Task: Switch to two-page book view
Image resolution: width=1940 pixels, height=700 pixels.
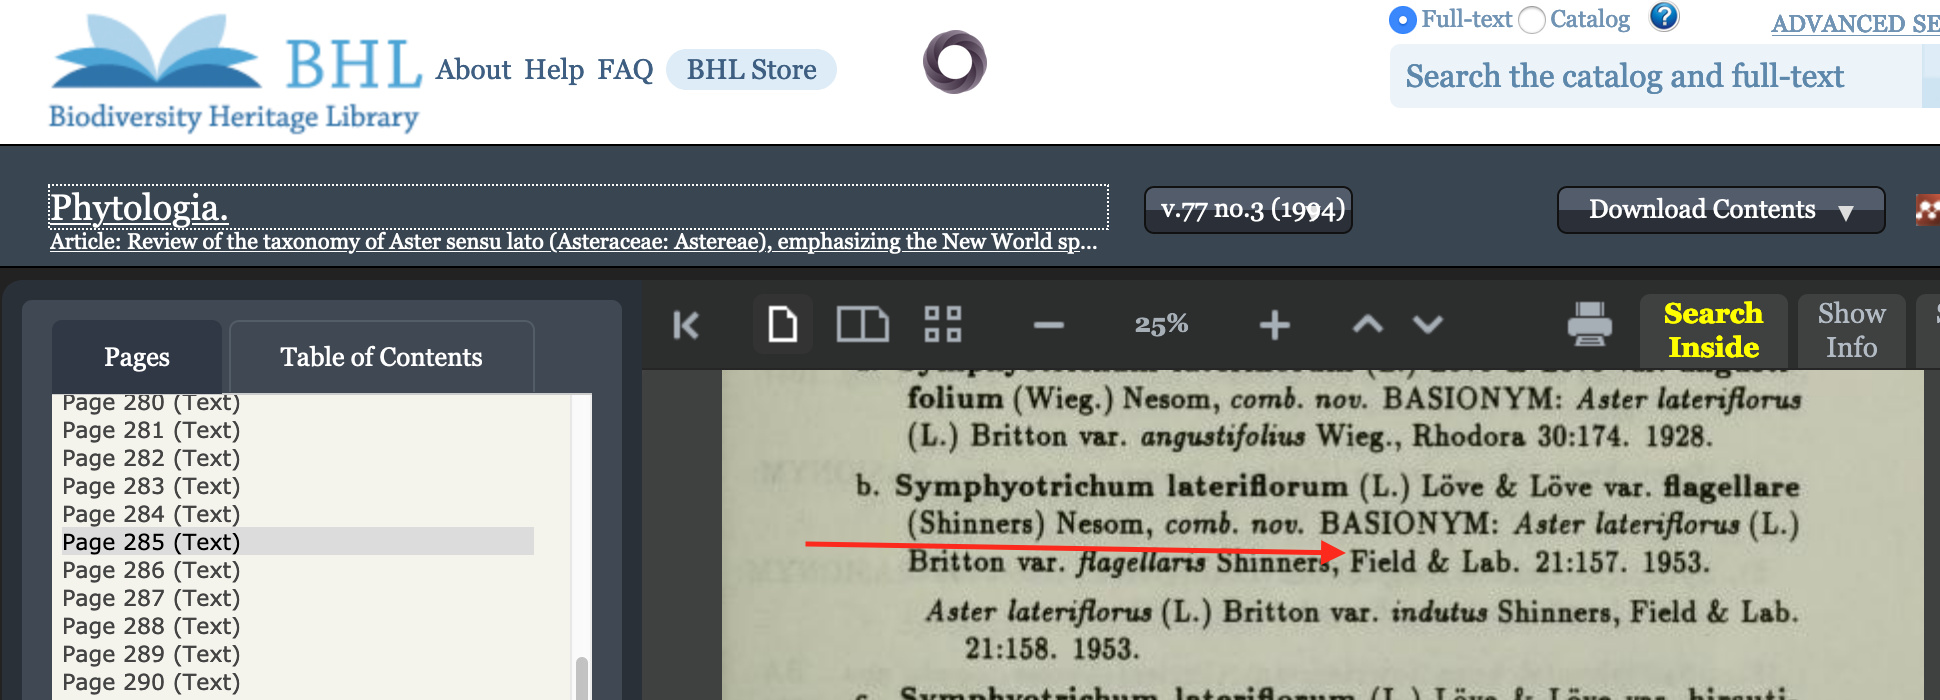Action: [862, 325]
